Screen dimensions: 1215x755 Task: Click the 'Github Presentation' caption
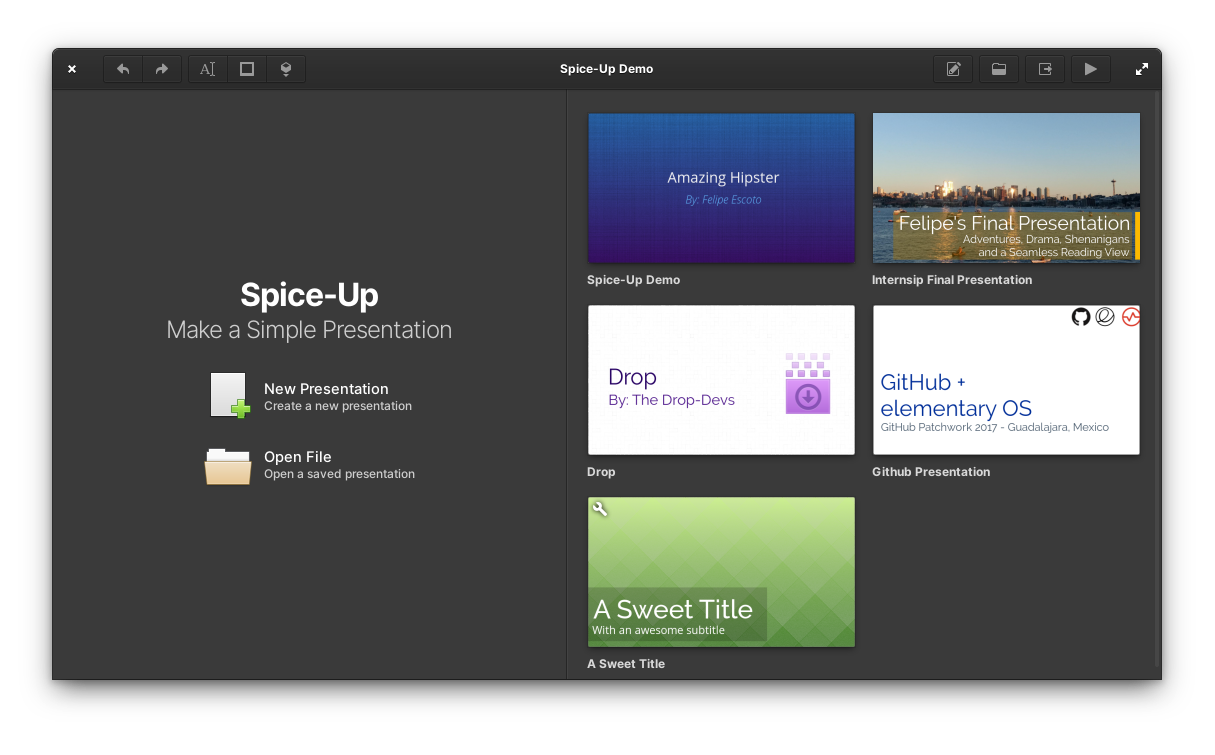coord(931,472)
